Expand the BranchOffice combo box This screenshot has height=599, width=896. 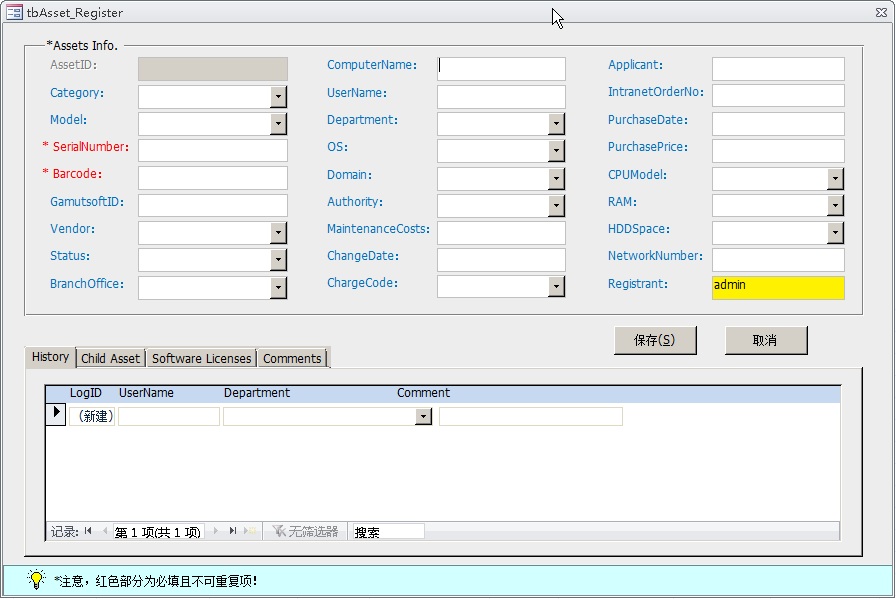point(278,288)
